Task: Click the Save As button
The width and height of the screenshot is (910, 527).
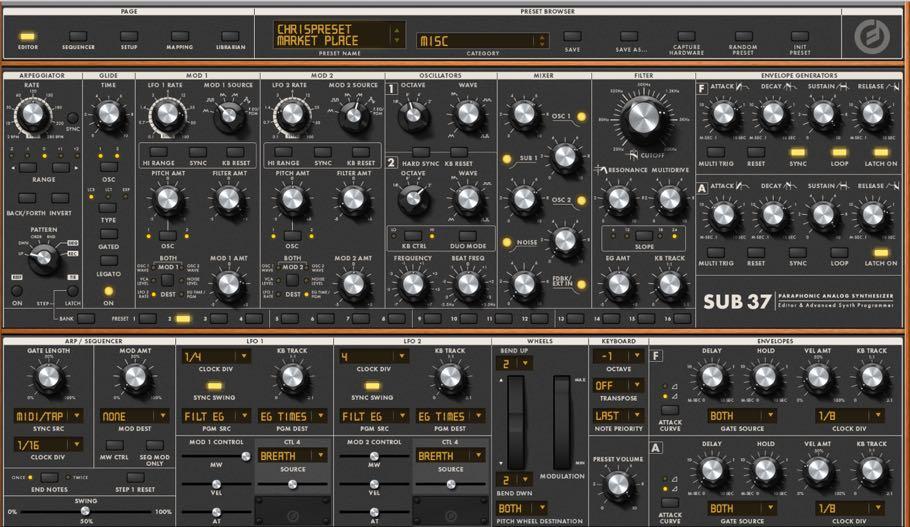Action: point(629,37)
